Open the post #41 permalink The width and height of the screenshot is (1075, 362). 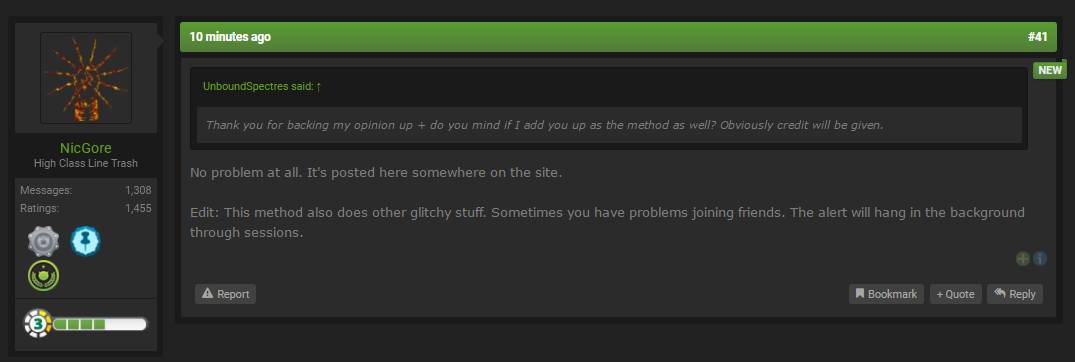click(x=1037, y=37)
